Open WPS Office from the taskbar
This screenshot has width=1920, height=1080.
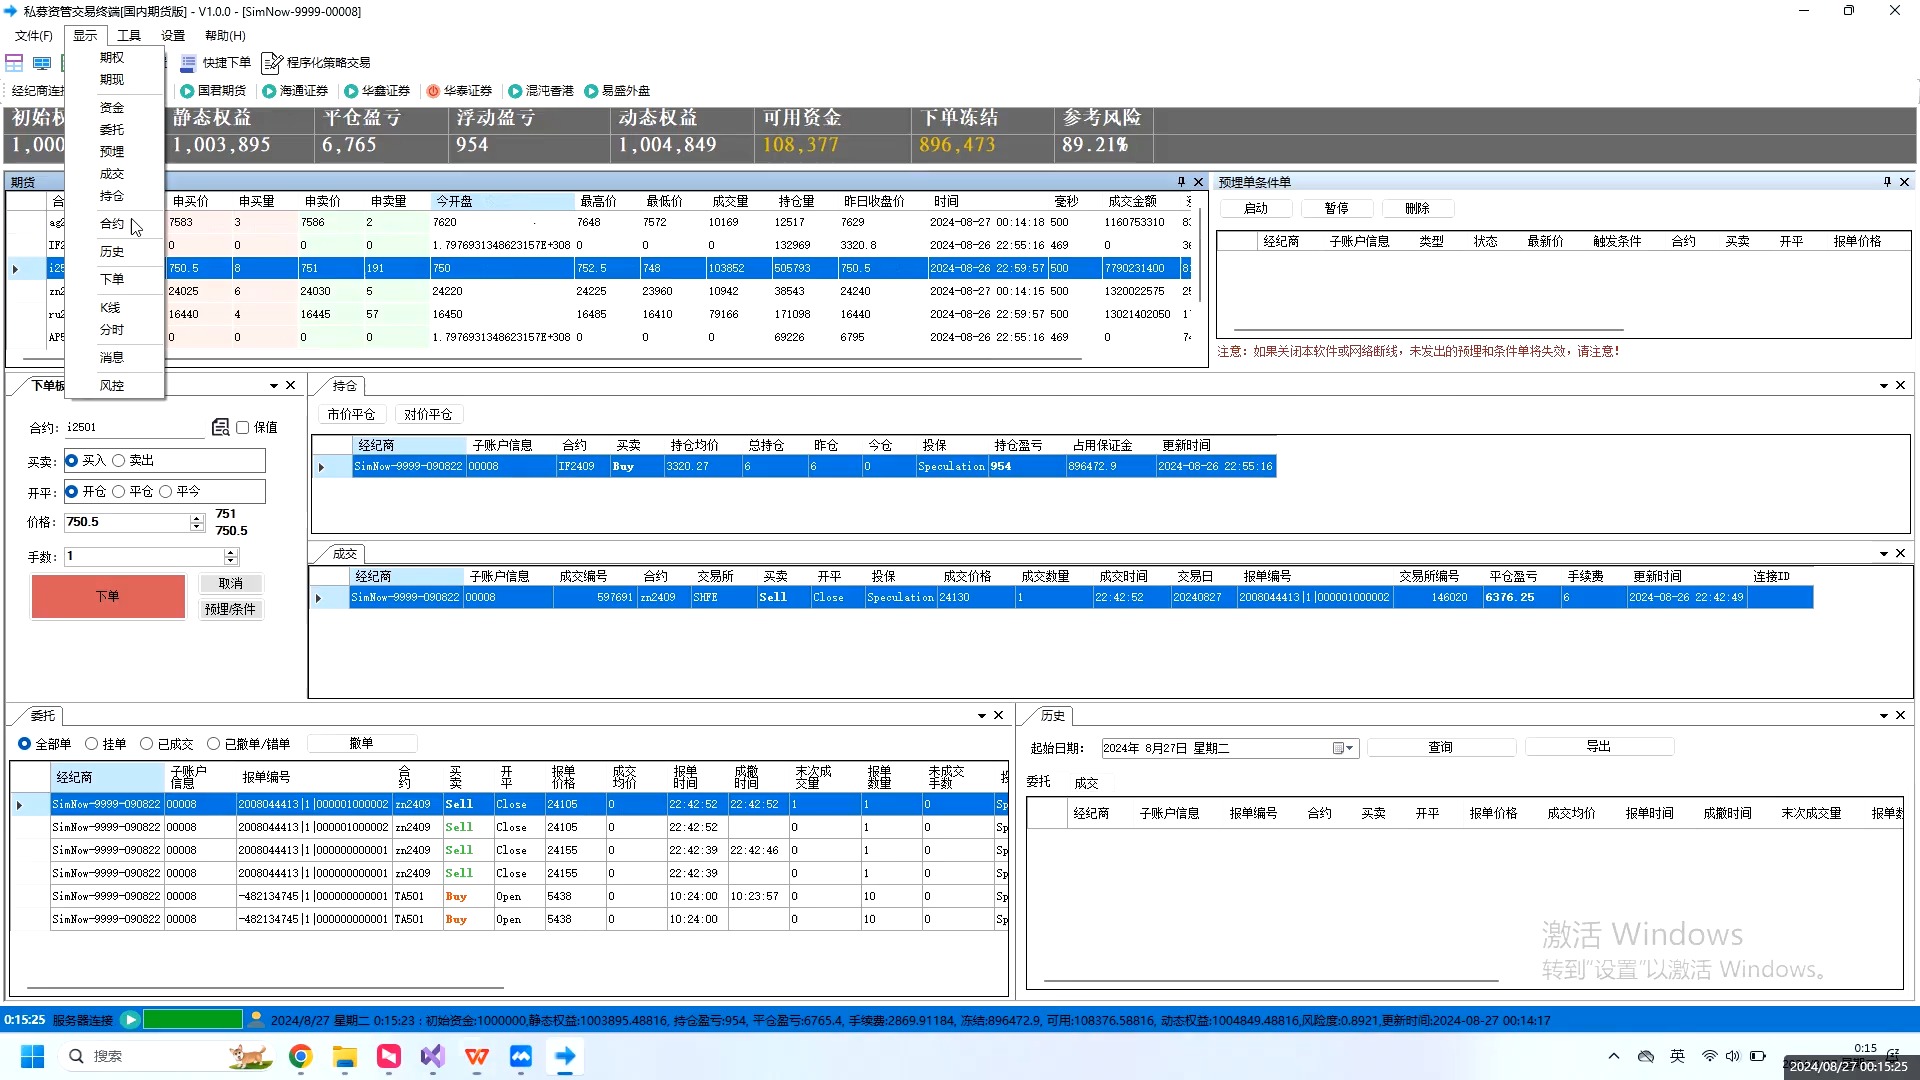click(x=477, y=1056)
